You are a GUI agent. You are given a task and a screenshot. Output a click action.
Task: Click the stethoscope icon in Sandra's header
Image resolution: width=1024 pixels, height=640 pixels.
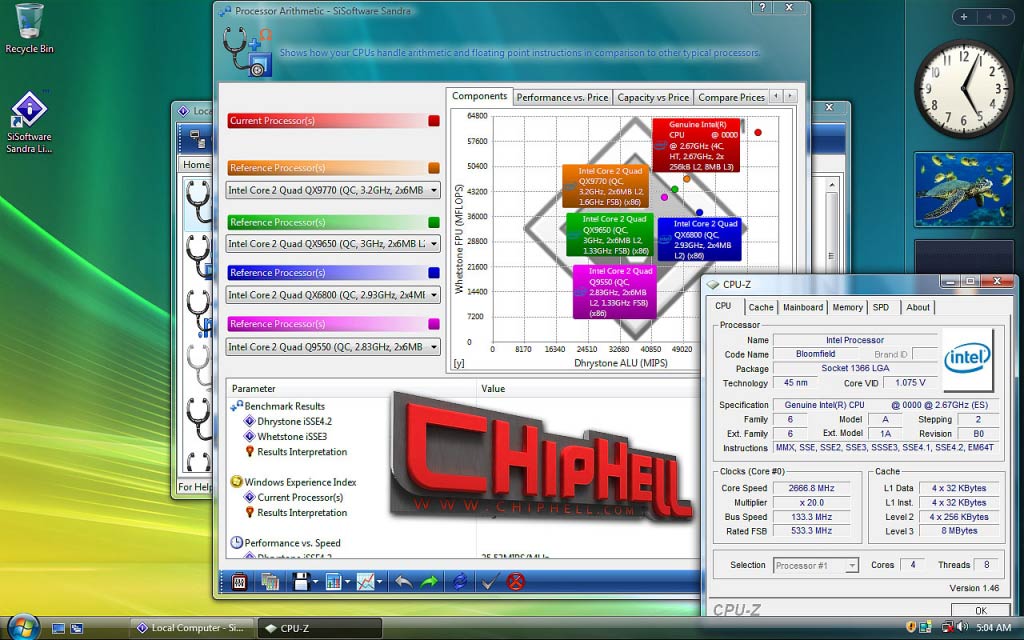point(247,52)
